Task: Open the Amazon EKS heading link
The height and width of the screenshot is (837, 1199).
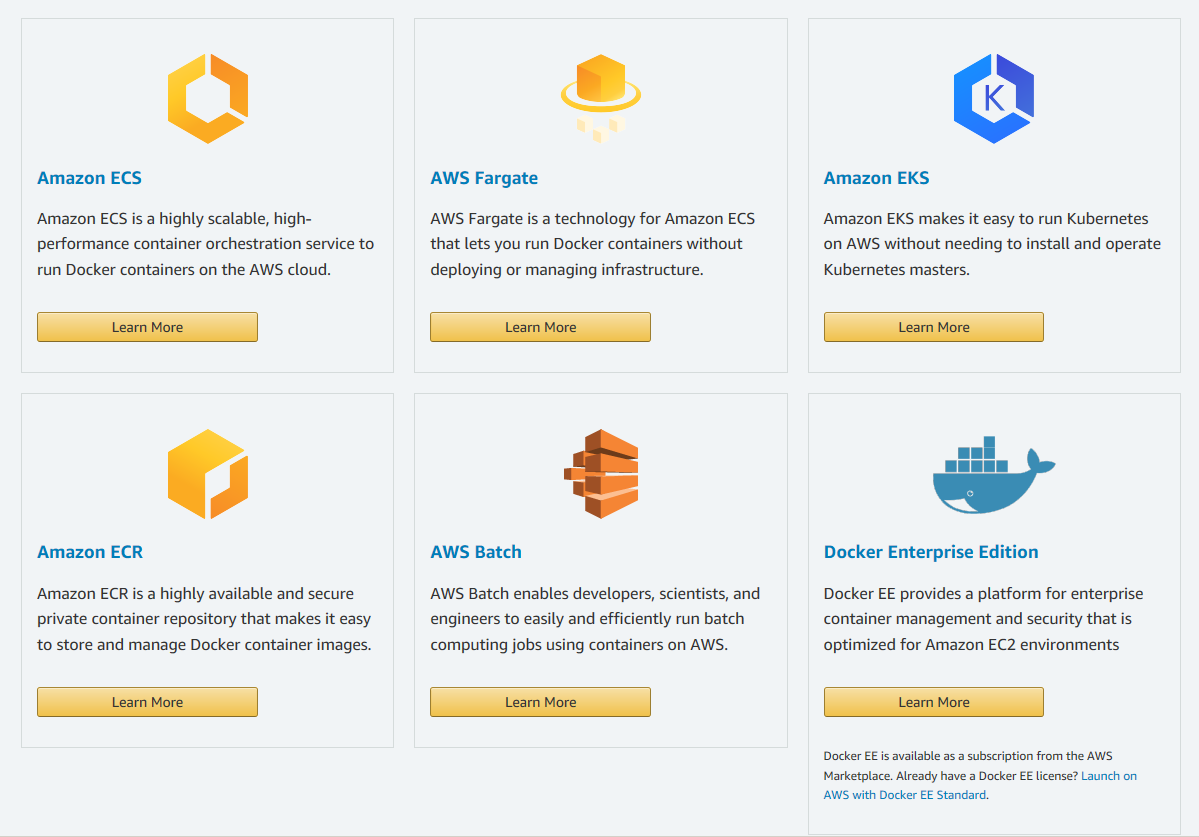Action: pos(876,178)
